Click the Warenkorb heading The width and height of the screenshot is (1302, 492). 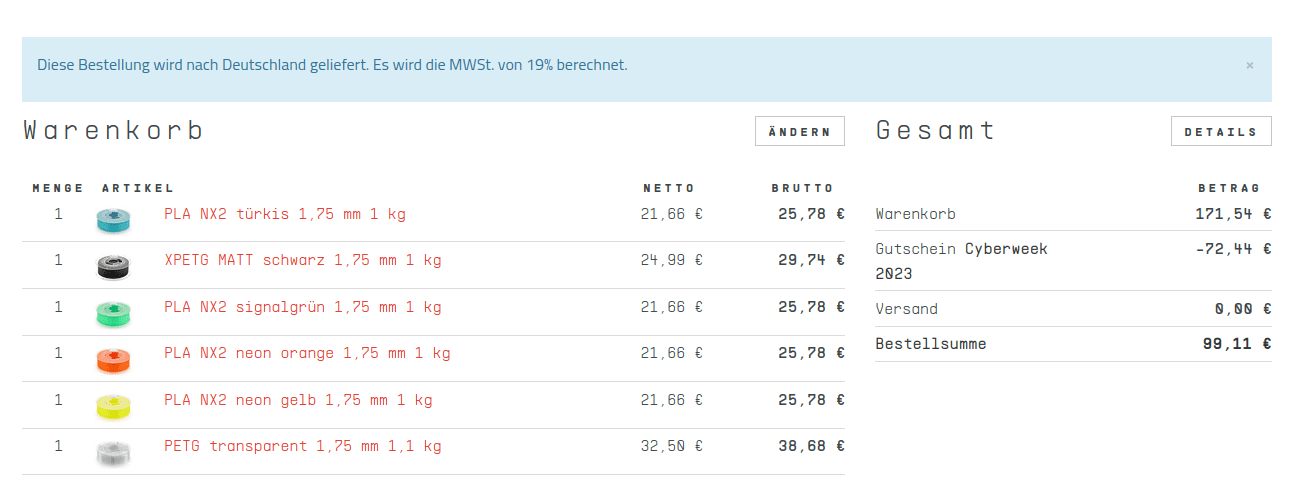click(x=114, y=131)
